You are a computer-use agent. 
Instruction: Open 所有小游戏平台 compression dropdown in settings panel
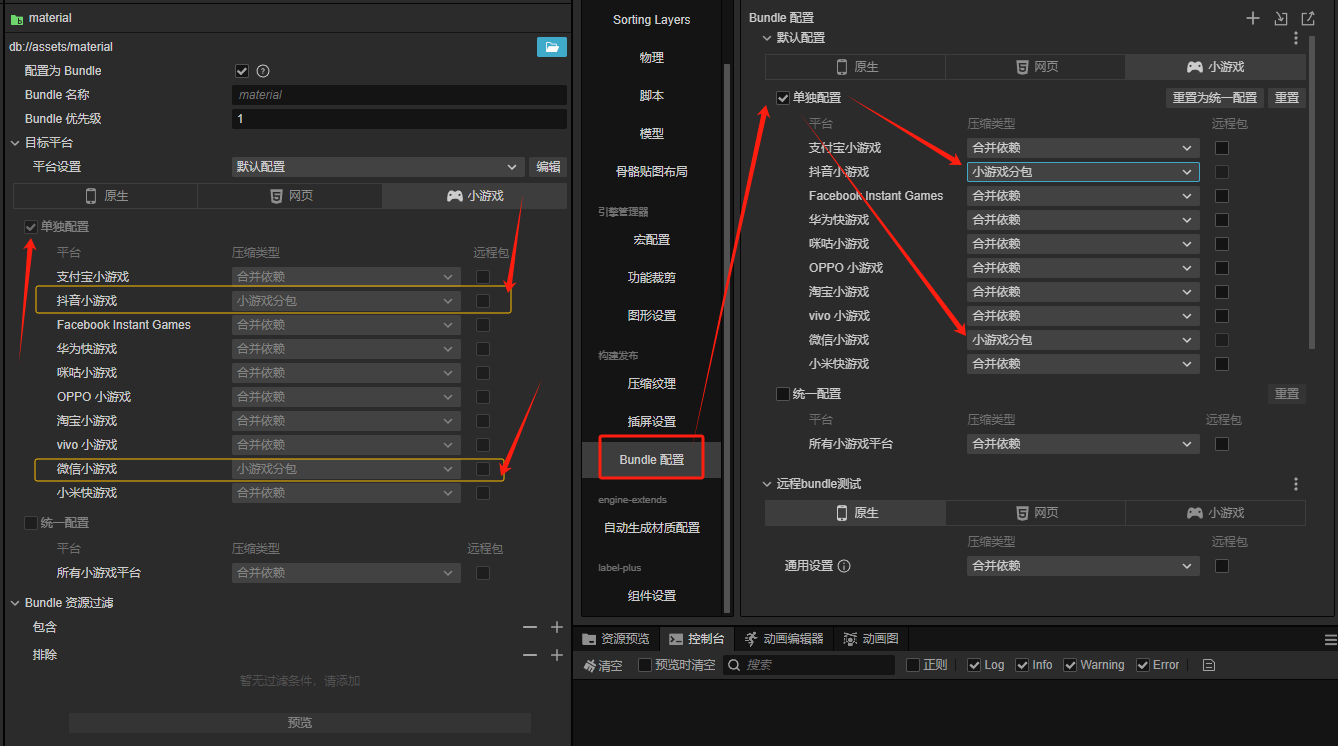[1083, 444]
